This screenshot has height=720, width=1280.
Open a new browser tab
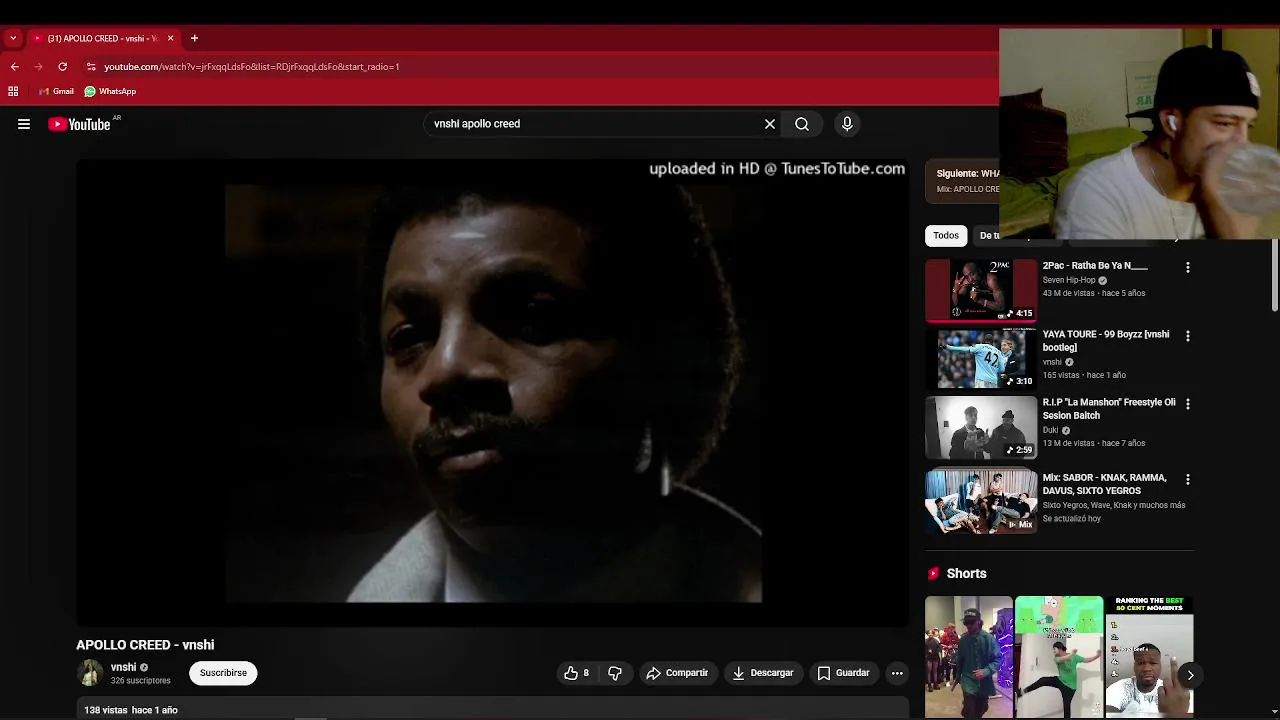click(x=194, y=38)
